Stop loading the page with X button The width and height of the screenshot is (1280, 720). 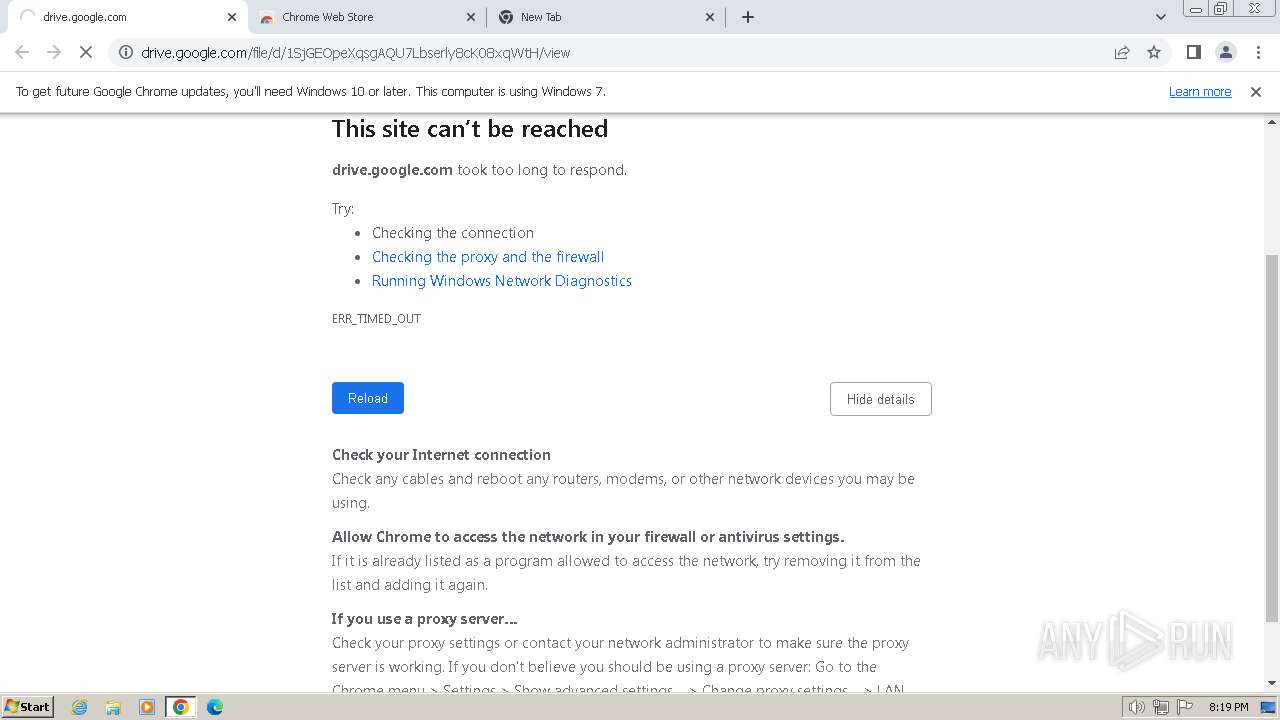[x=86, y=52]
